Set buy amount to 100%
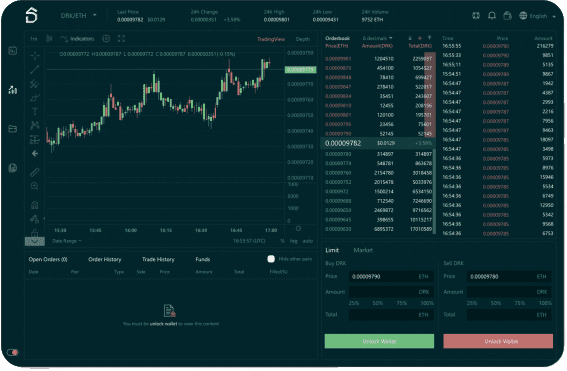 [x=427, y=303]
